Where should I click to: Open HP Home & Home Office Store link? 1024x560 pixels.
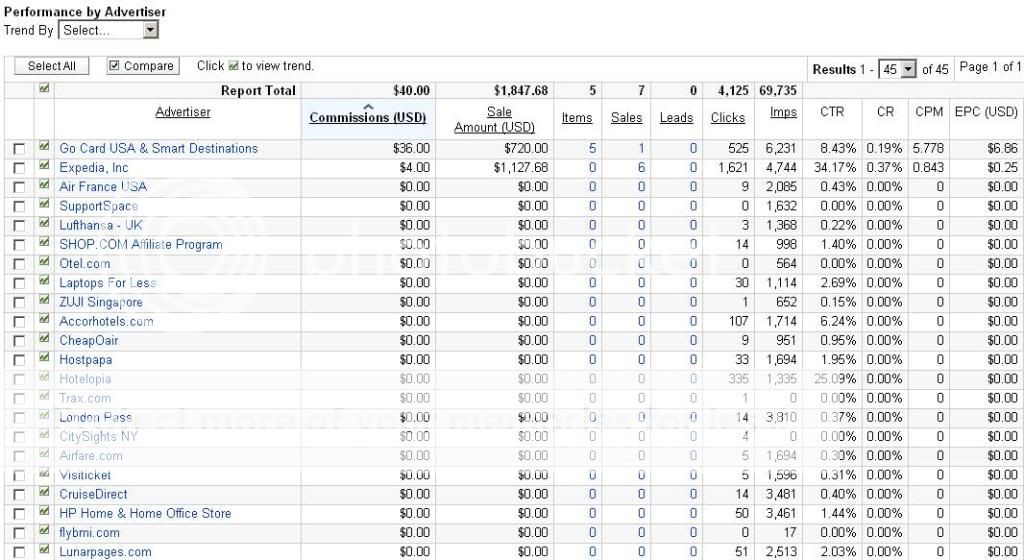pyautogui.click(x=145, y=514)
